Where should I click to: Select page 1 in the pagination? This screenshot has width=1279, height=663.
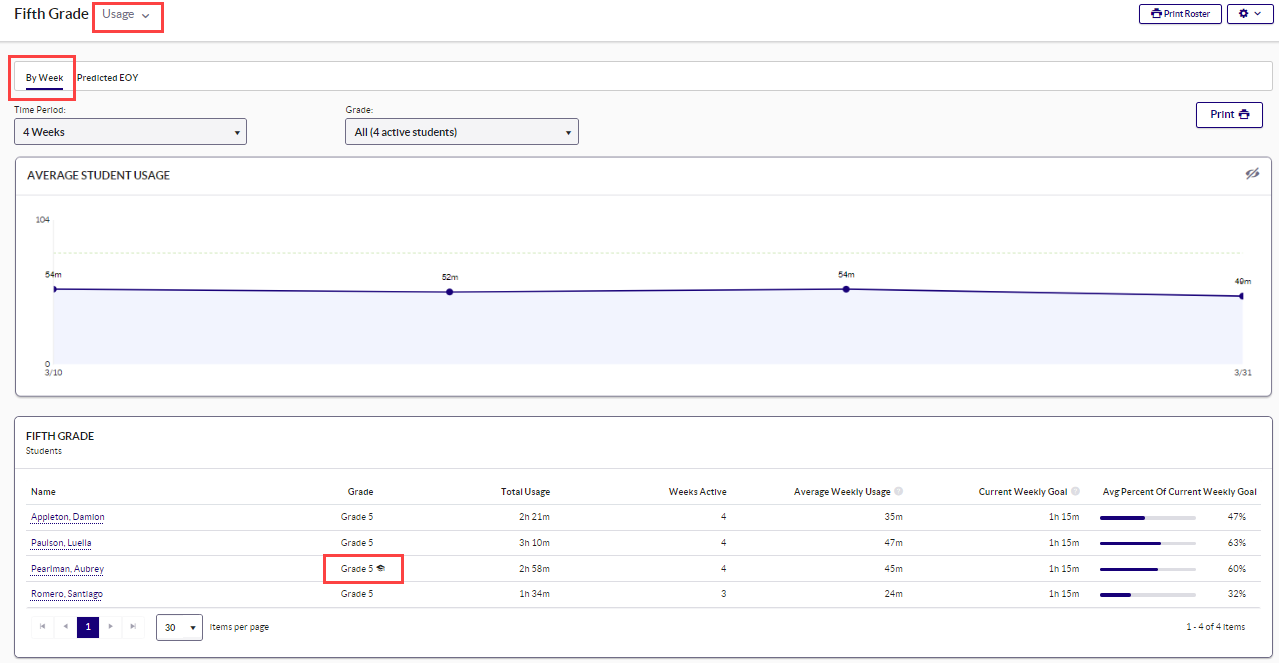(x=88, y=627)
